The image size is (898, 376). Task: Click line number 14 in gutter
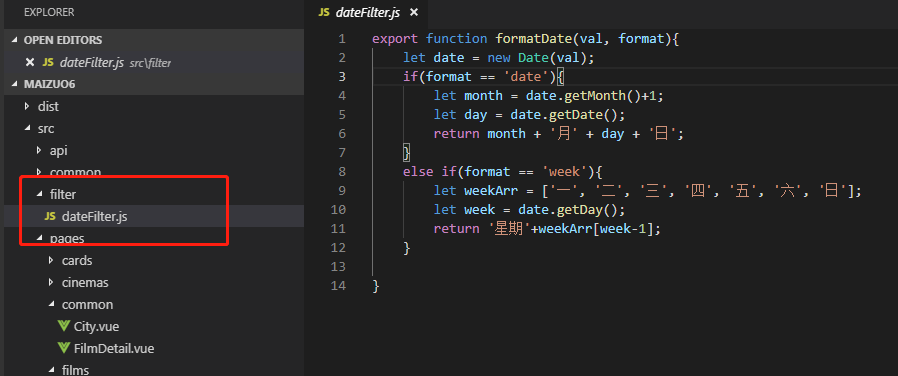pyautogui.click(x=338, y=286)
